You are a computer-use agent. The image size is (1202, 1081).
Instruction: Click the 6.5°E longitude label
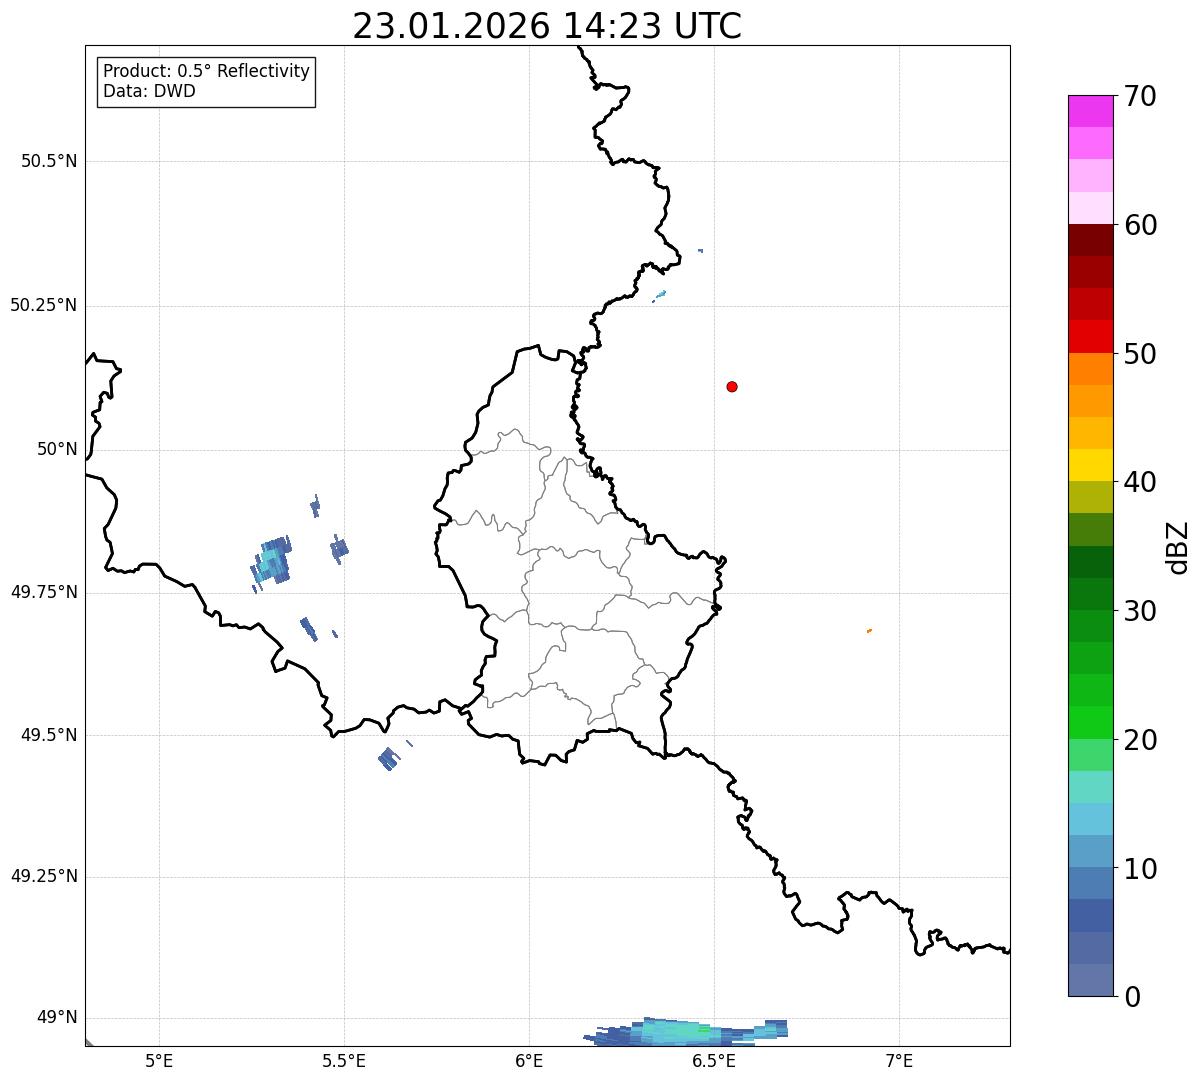coord(714,1060)
